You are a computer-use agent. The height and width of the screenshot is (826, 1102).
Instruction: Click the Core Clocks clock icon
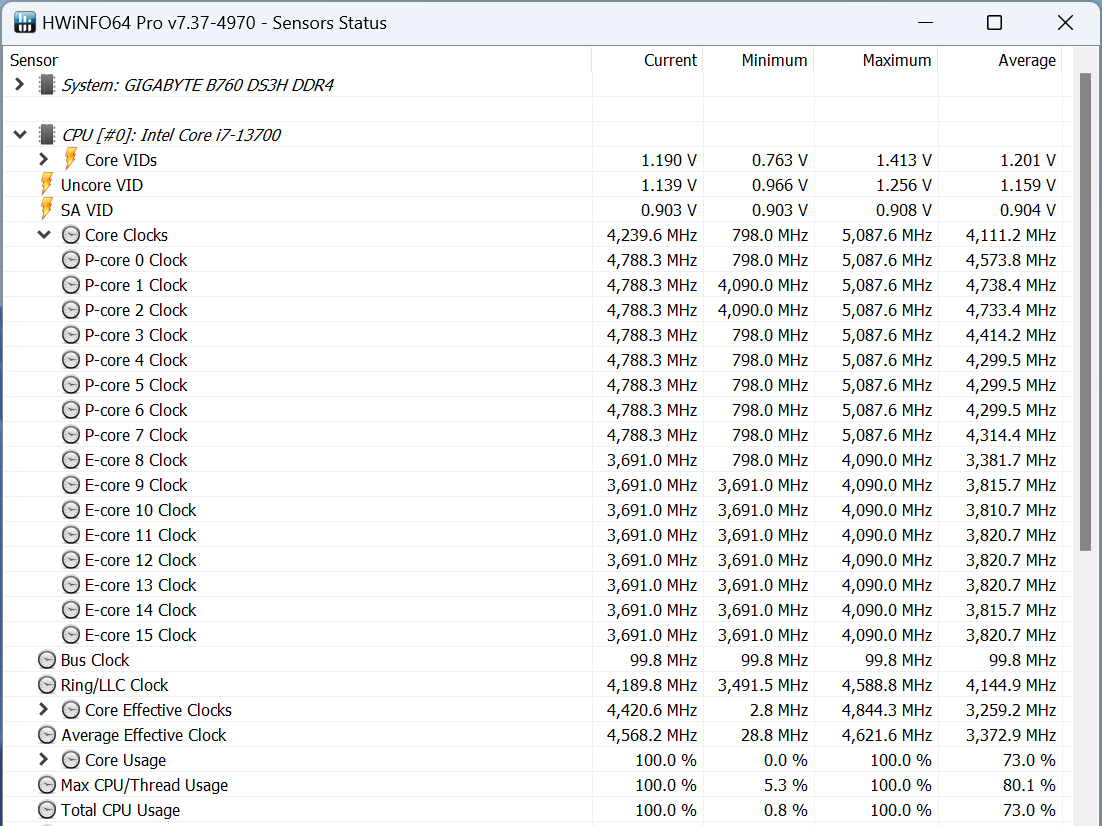71,235
